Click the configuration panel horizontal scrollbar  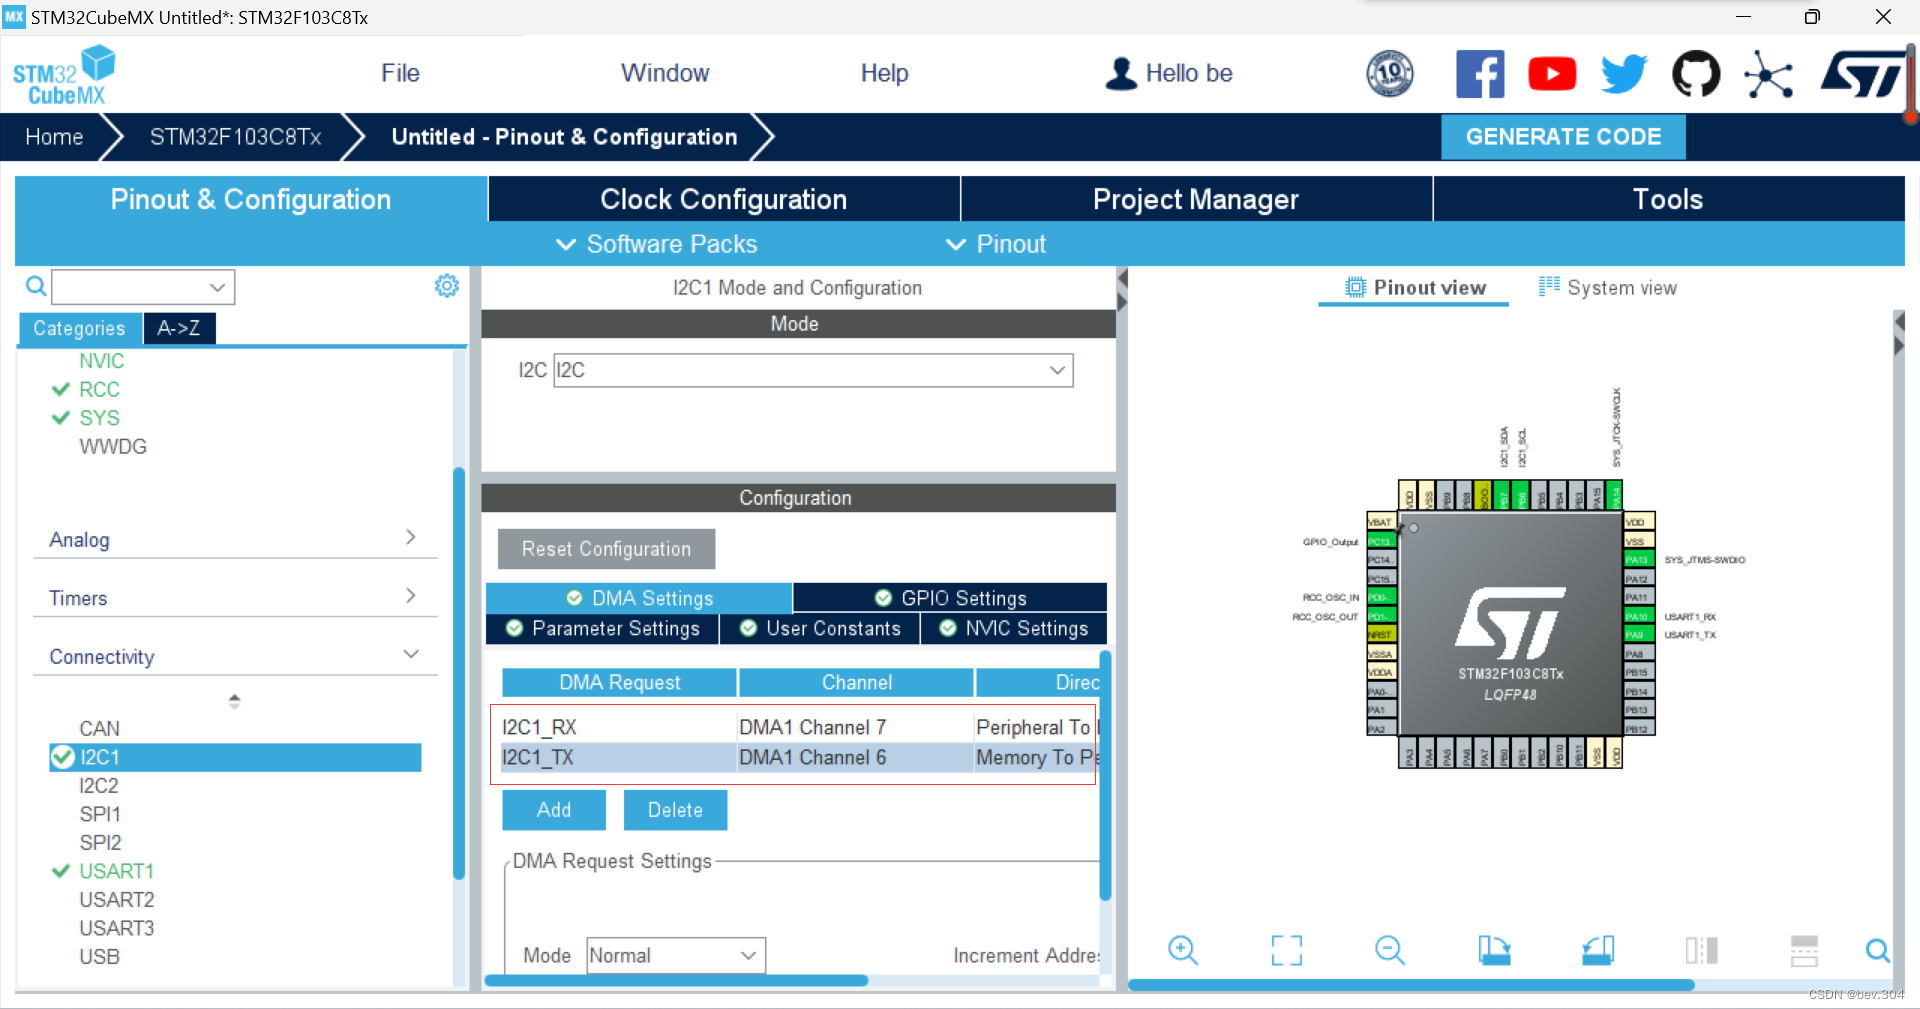tap(676, 981)
